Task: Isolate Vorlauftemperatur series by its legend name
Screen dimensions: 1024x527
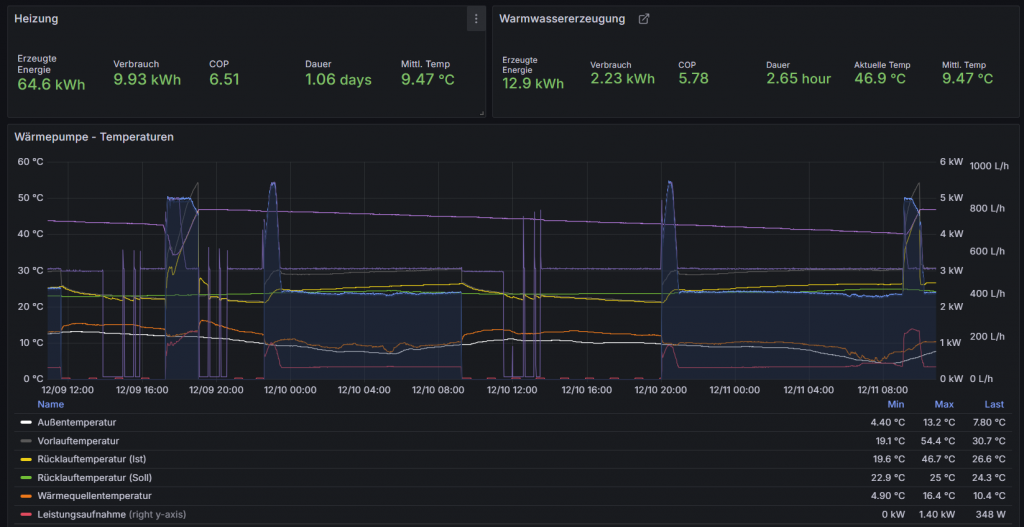Action: pyautogui.click(x=78, y=441)
